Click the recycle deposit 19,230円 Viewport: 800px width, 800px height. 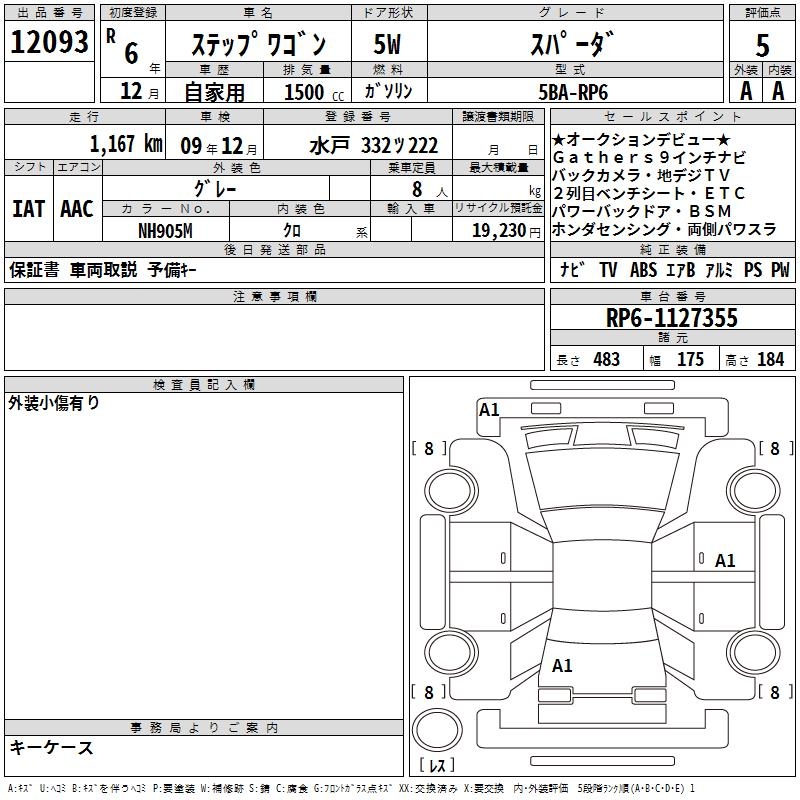click(x=506, y=231)
